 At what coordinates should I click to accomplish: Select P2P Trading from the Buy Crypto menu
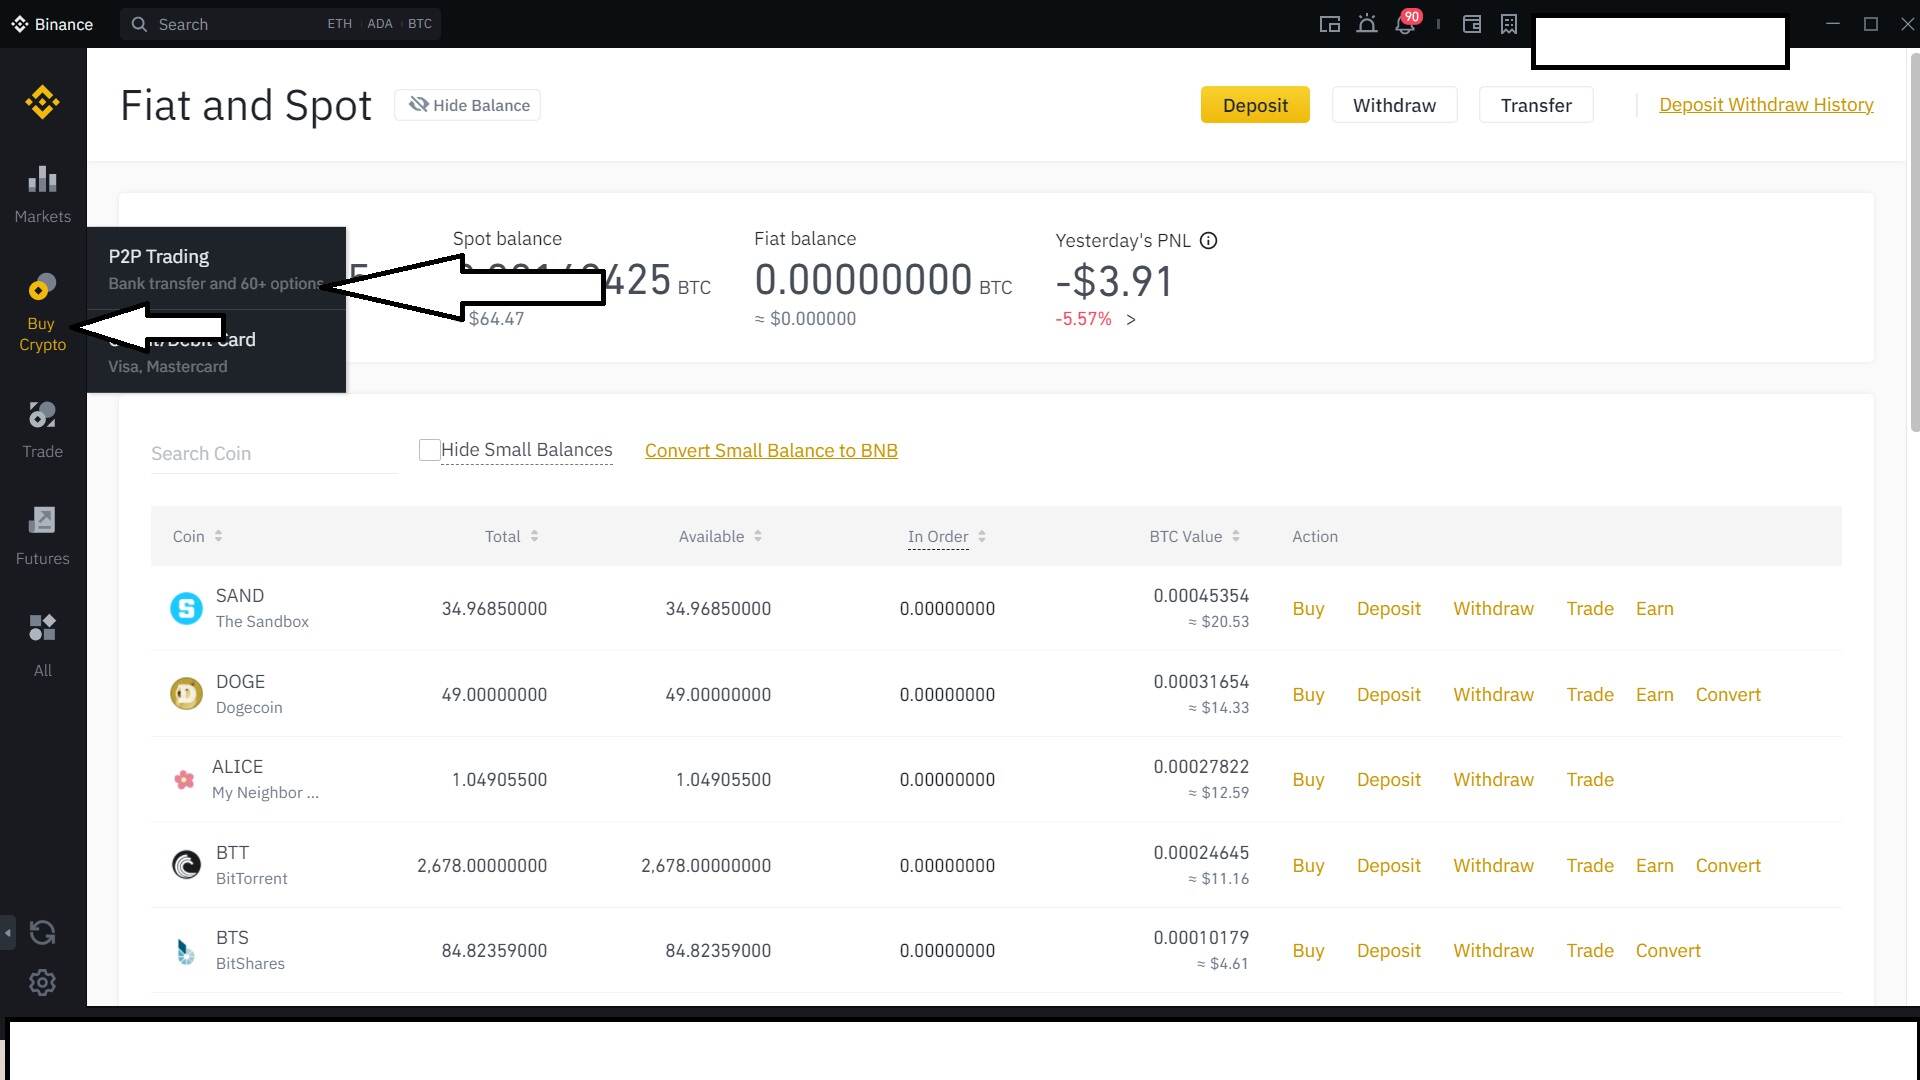point(216,269)
